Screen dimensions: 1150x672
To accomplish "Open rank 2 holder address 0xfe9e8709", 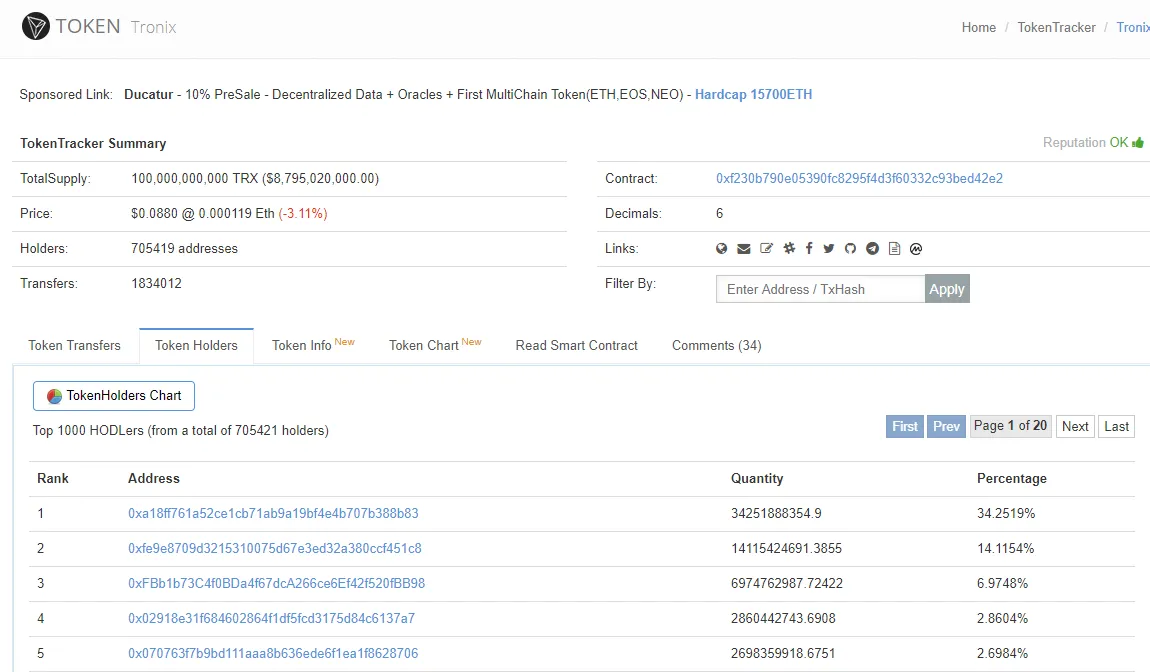I will (274, 549).
